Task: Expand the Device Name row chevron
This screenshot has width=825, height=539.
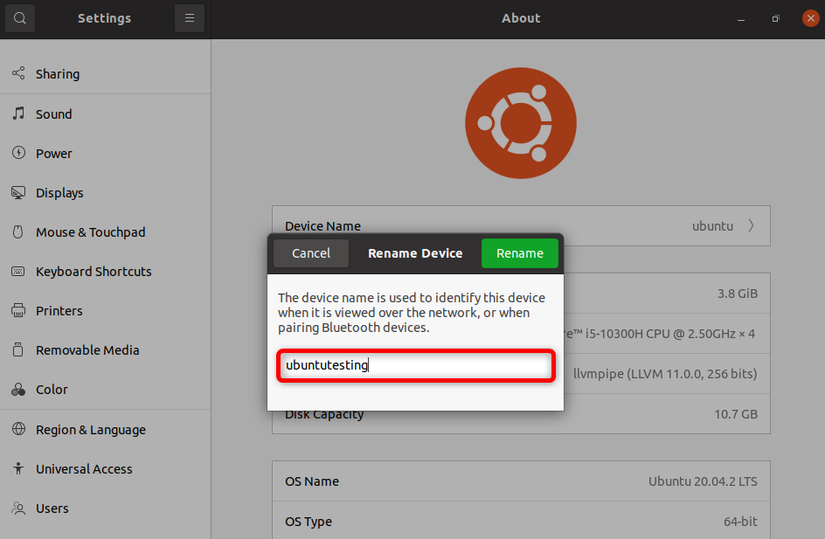Action: click(751, 226)
